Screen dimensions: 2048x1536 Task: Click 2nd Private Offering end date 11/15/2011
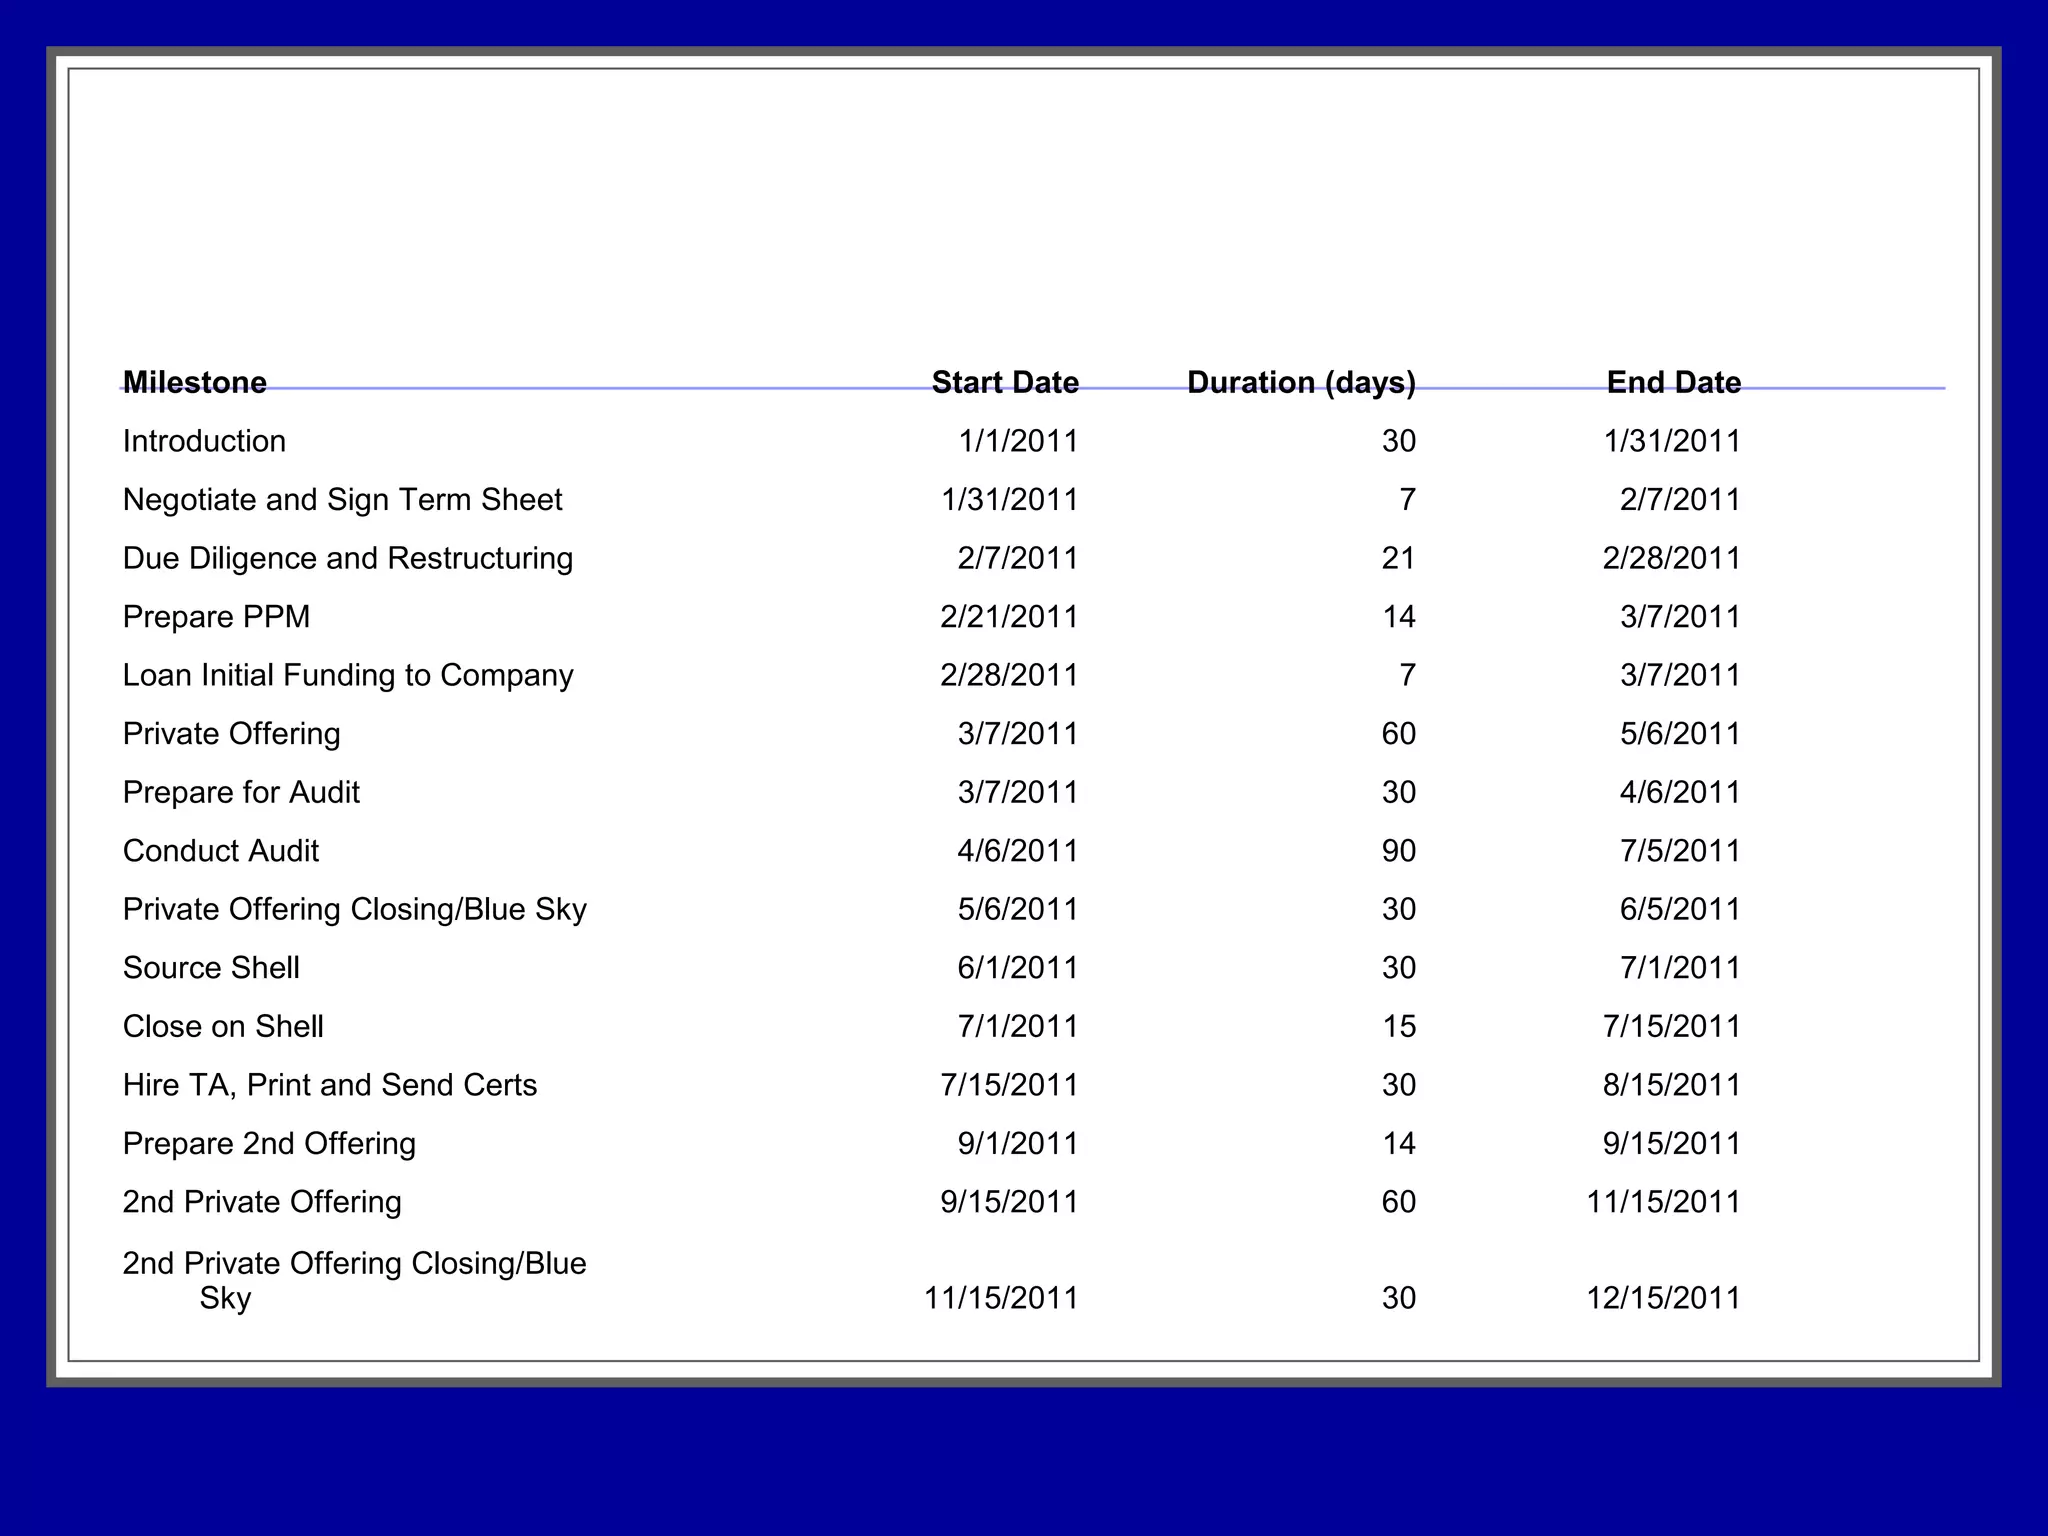pos(1663,1202)
